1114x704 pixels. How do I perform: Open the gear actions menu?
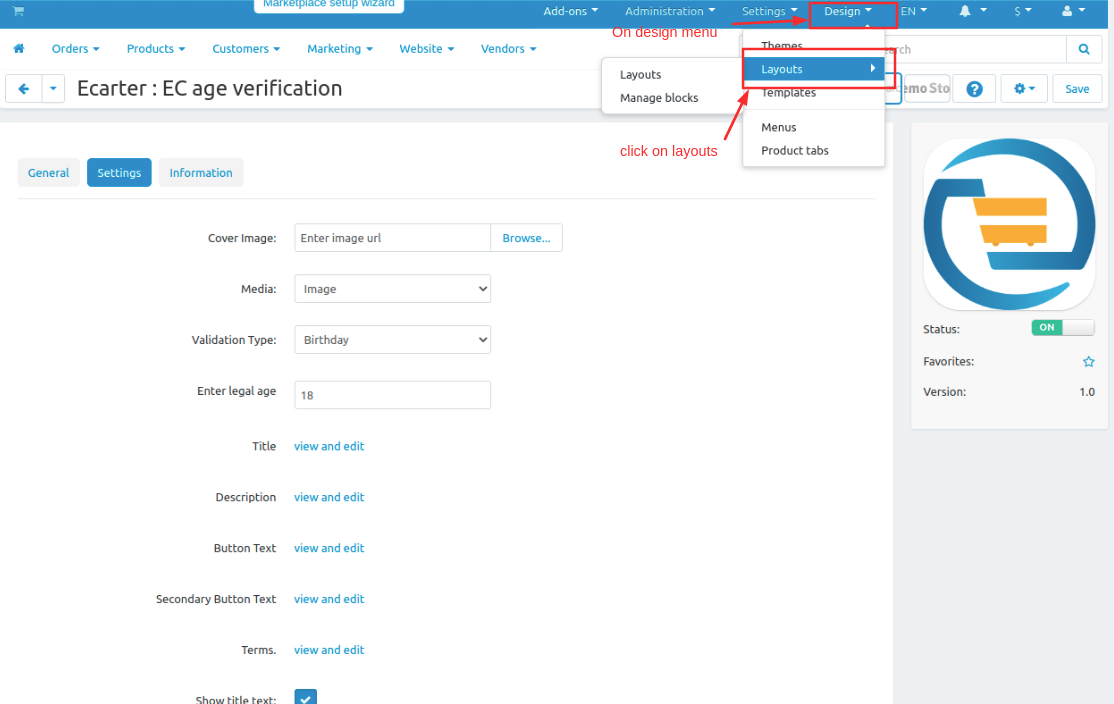click(x=1023, y=89)
